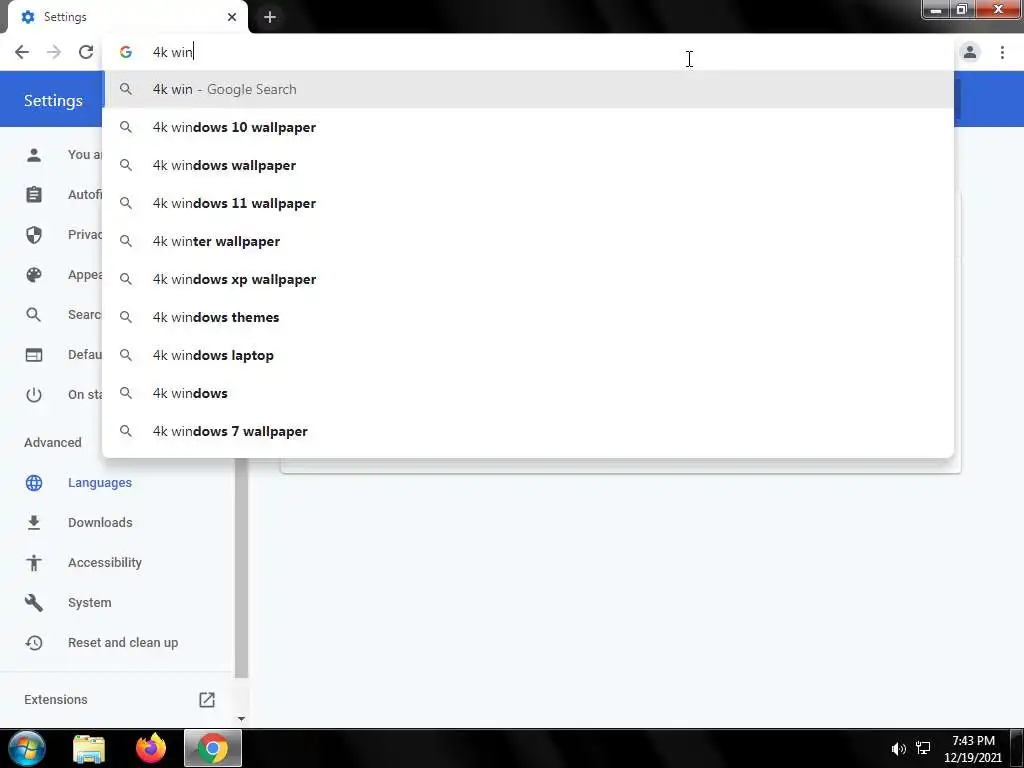Close the Settings tab
Viewport: 1024px width, 768px height.
[x=232, y=17]
